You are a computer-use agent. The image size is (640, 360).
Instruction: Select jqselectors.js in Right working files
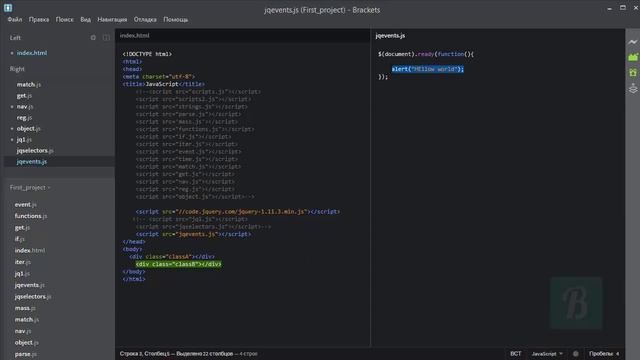(x=35, y=151)
